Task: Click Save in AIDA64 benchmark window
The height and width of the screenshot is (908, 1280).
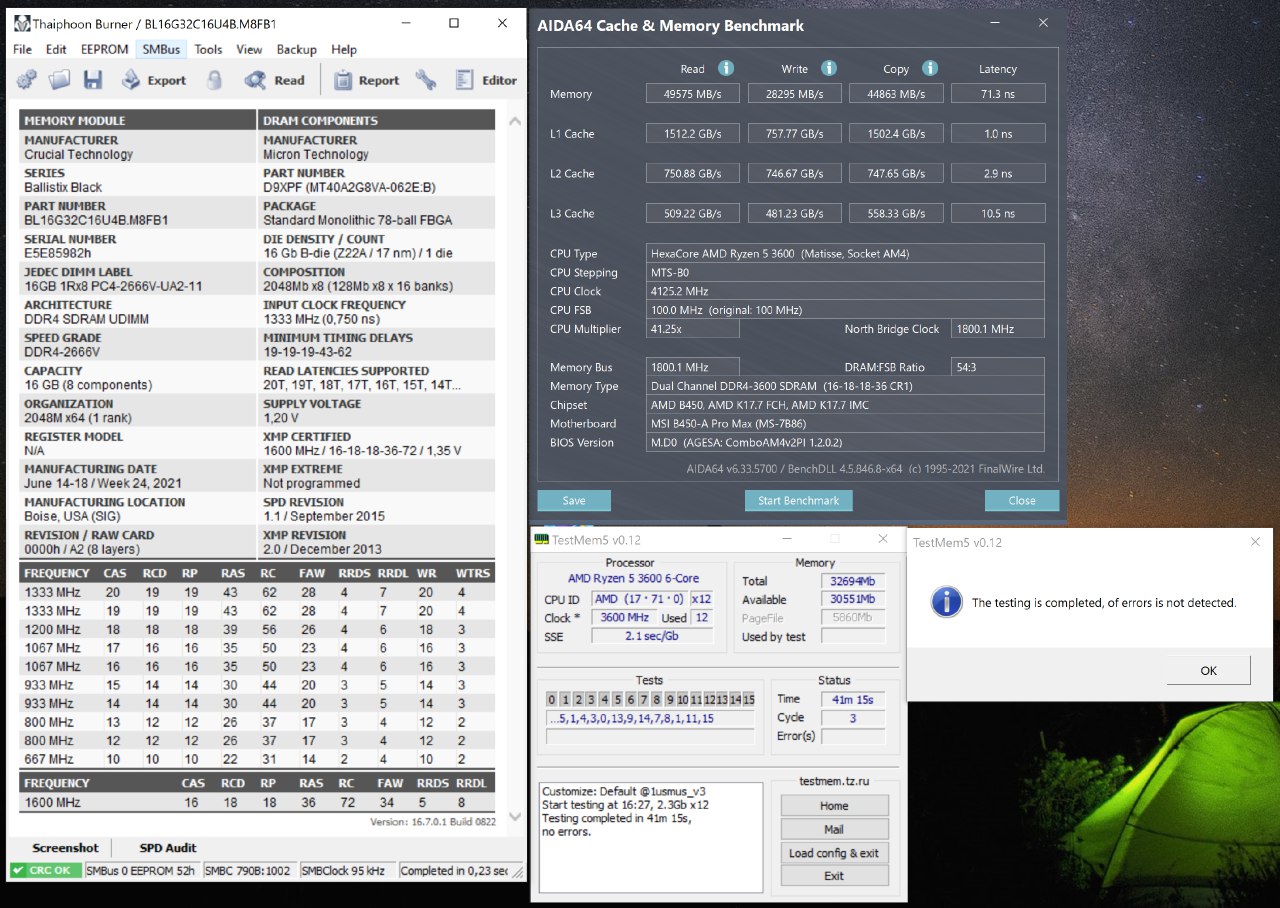Action: [x=574, y=500]
